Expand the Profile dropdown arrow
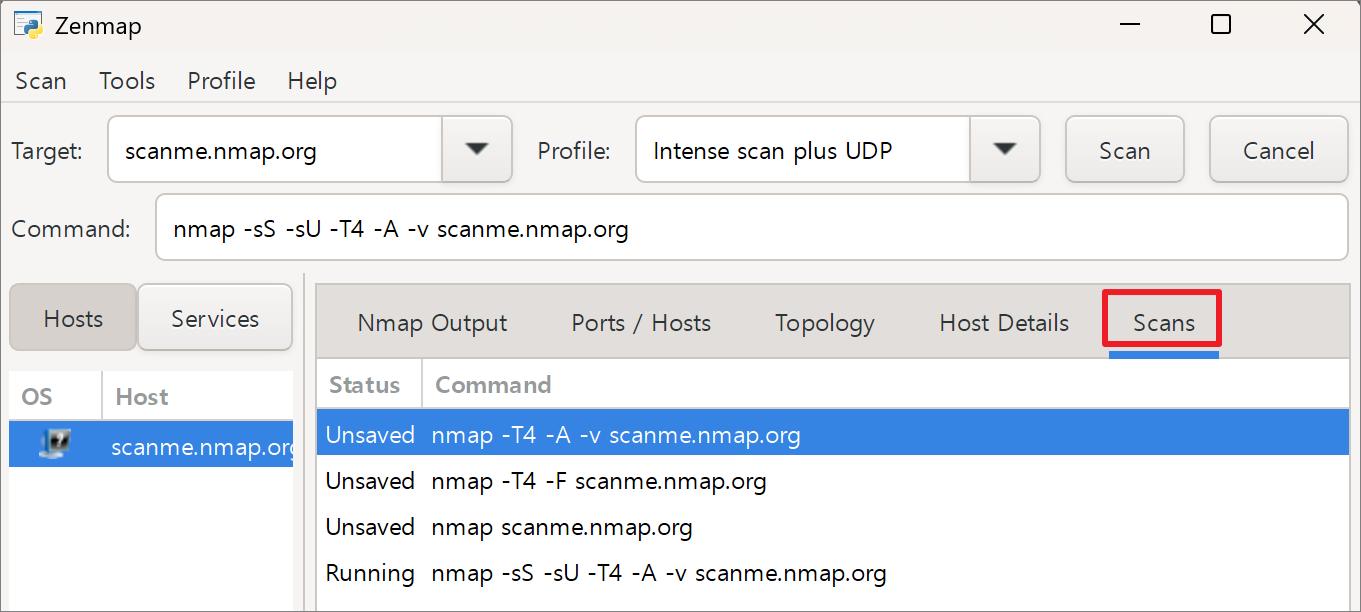 pyautogui.click(x=1005, y=150)
